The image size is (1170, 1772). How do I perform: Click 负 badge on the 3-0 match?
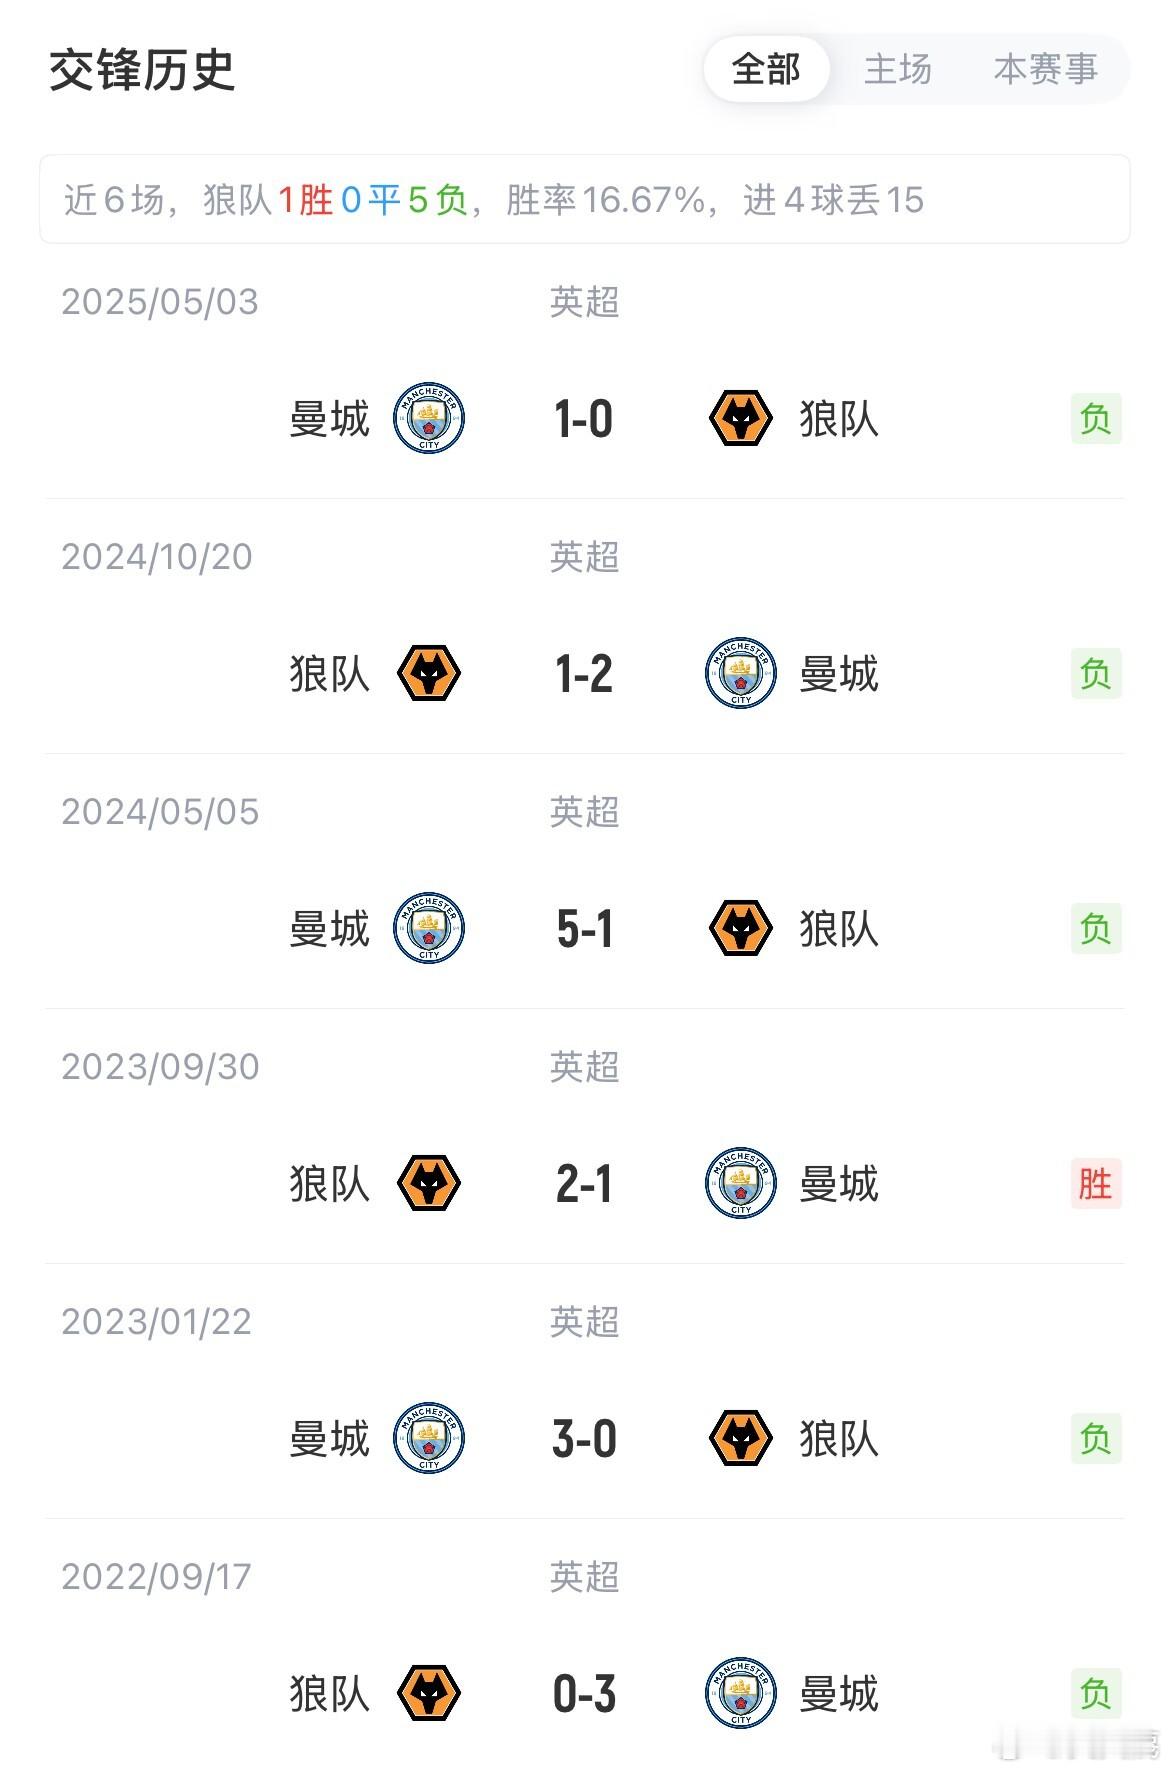[x=1096, y=1439]
